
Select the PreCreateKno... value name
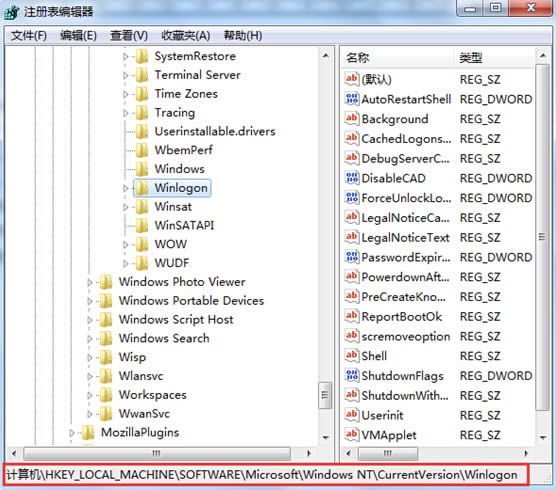coord(404,297)
